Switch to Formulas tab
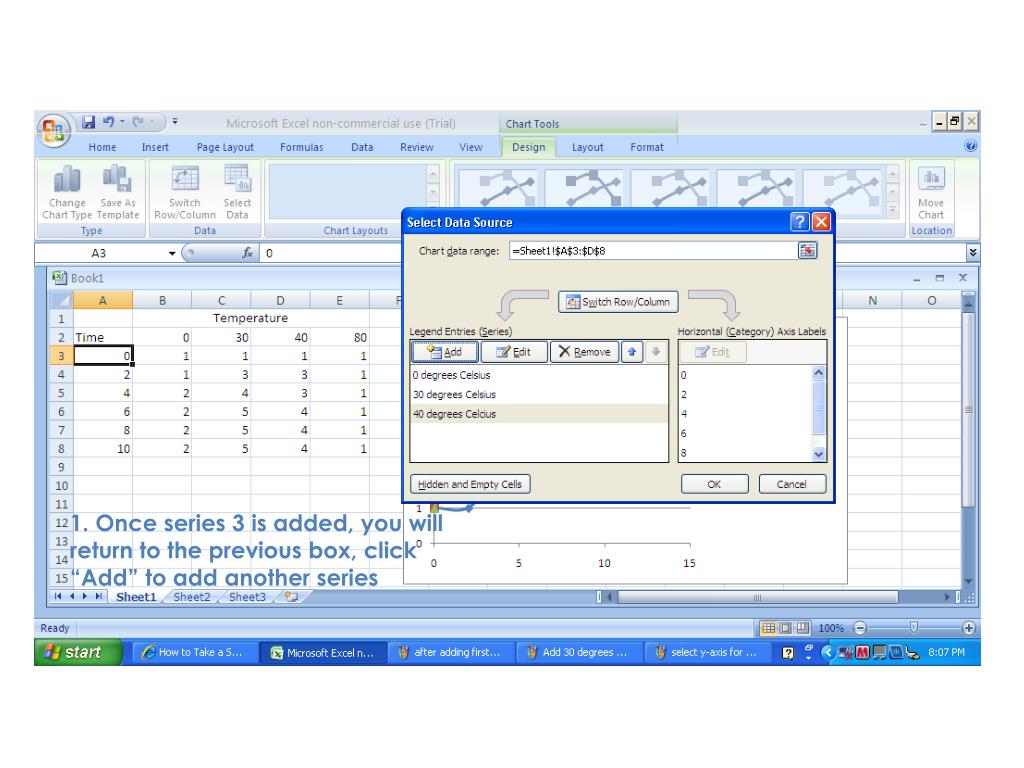 pos(302,148)
